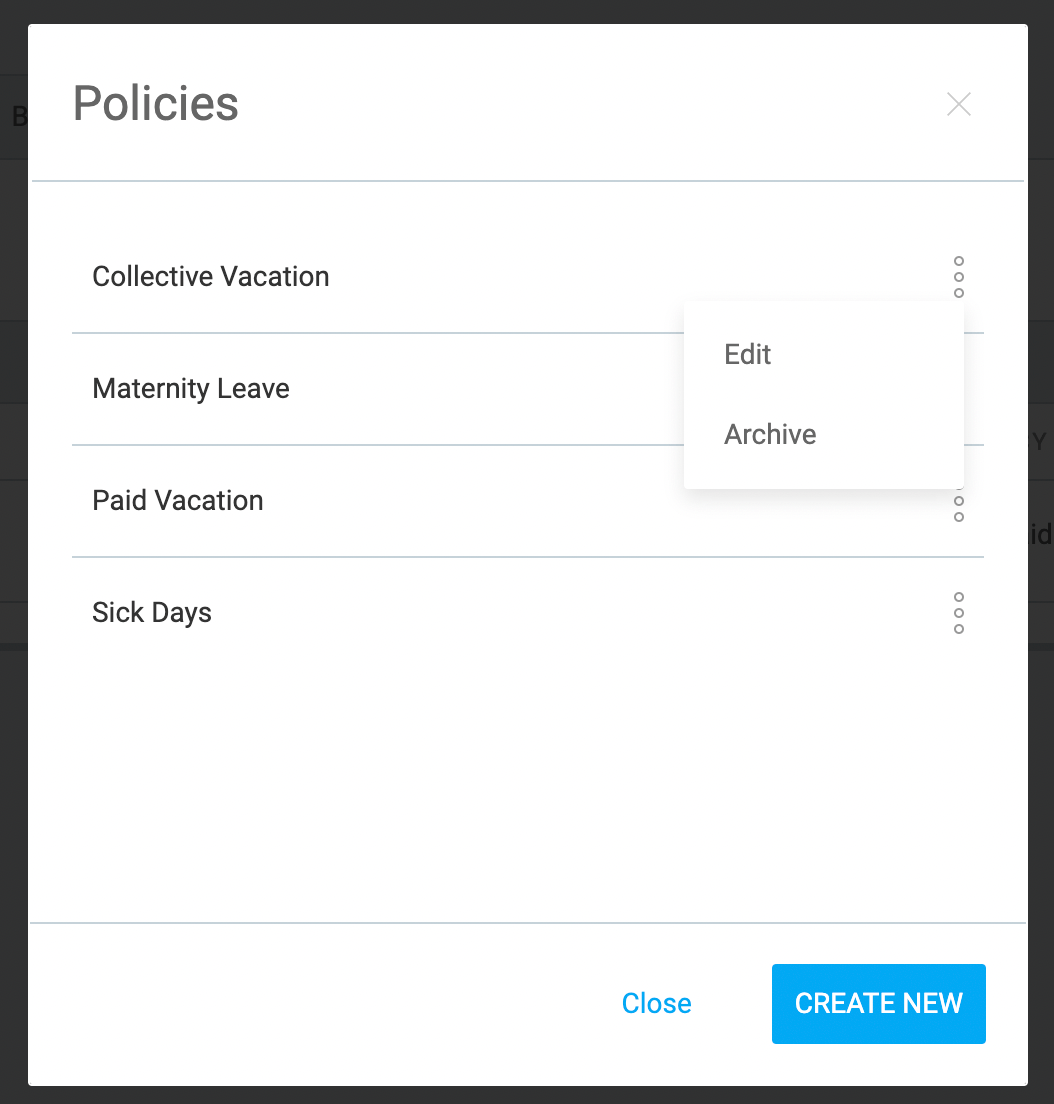1054x1104 pixels.
Task: Open the actions menu beside Maternity Leave
Action: point(959,389)
